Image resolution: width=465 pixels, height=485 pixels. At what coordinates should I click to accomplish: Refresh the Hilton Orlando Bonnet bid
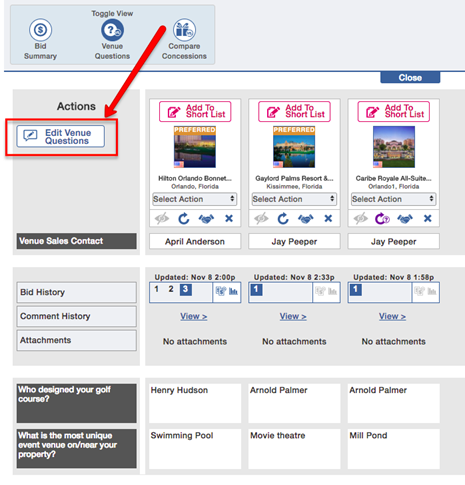pos(184,219)
